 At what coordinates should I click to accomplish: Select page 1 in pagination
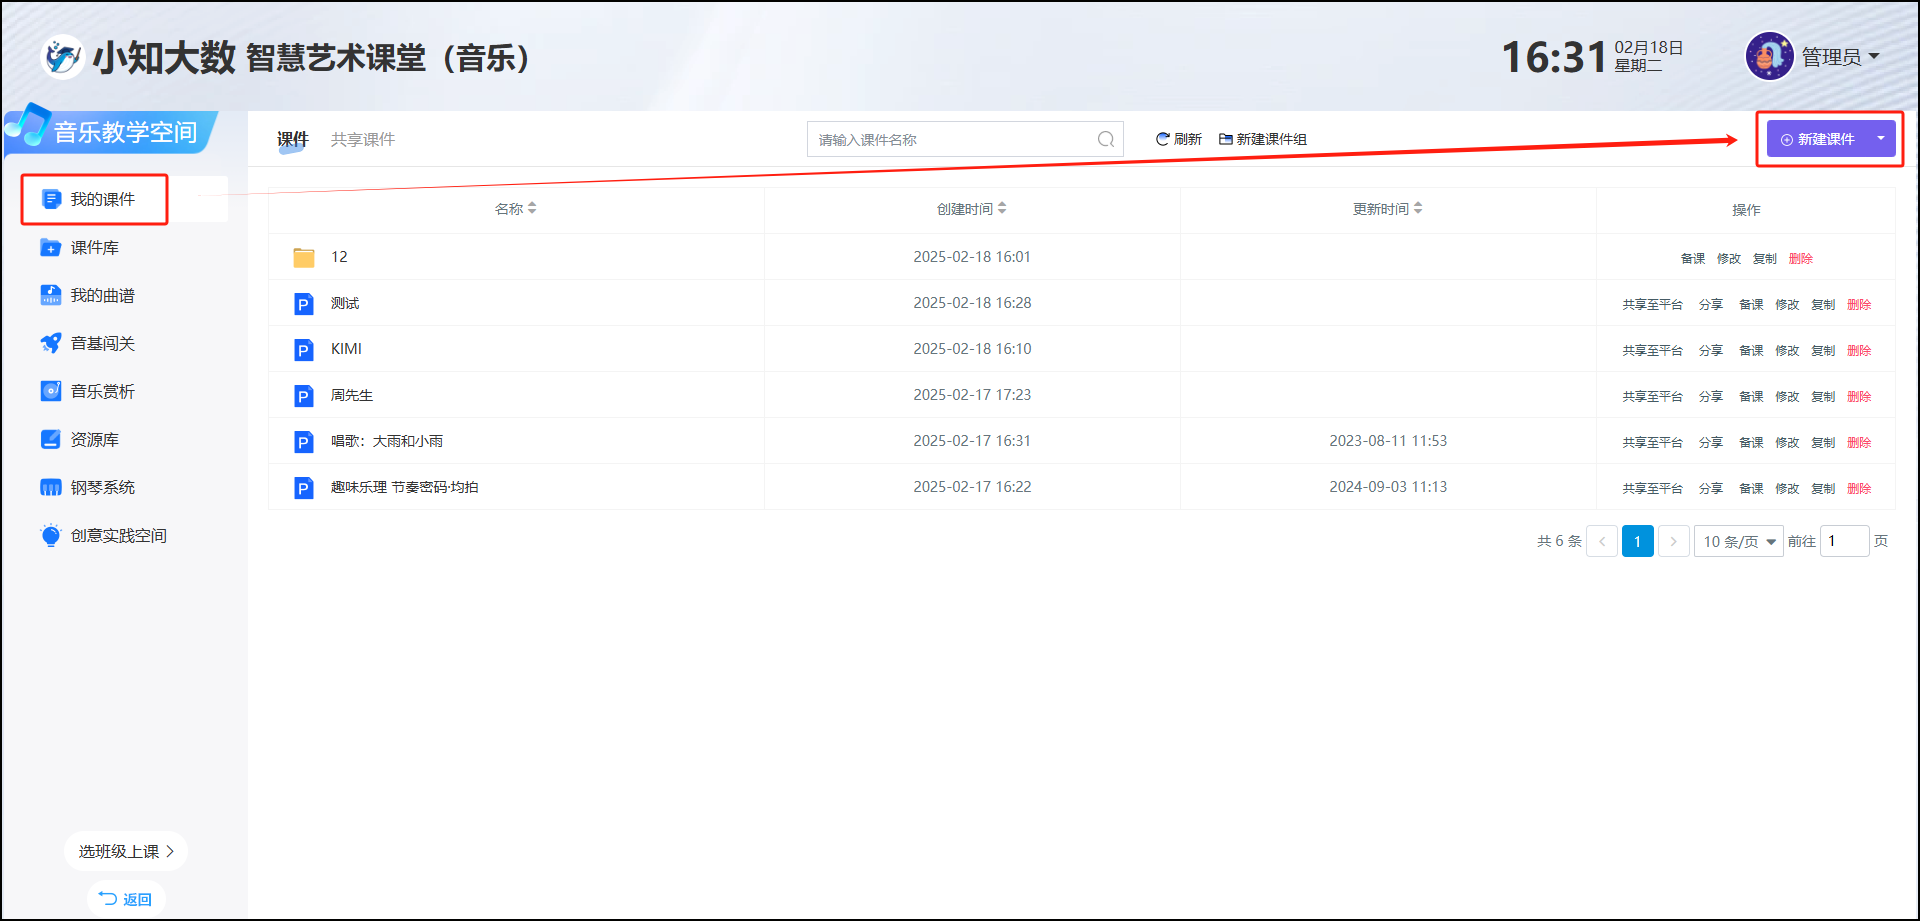(x=1637, y=541)
